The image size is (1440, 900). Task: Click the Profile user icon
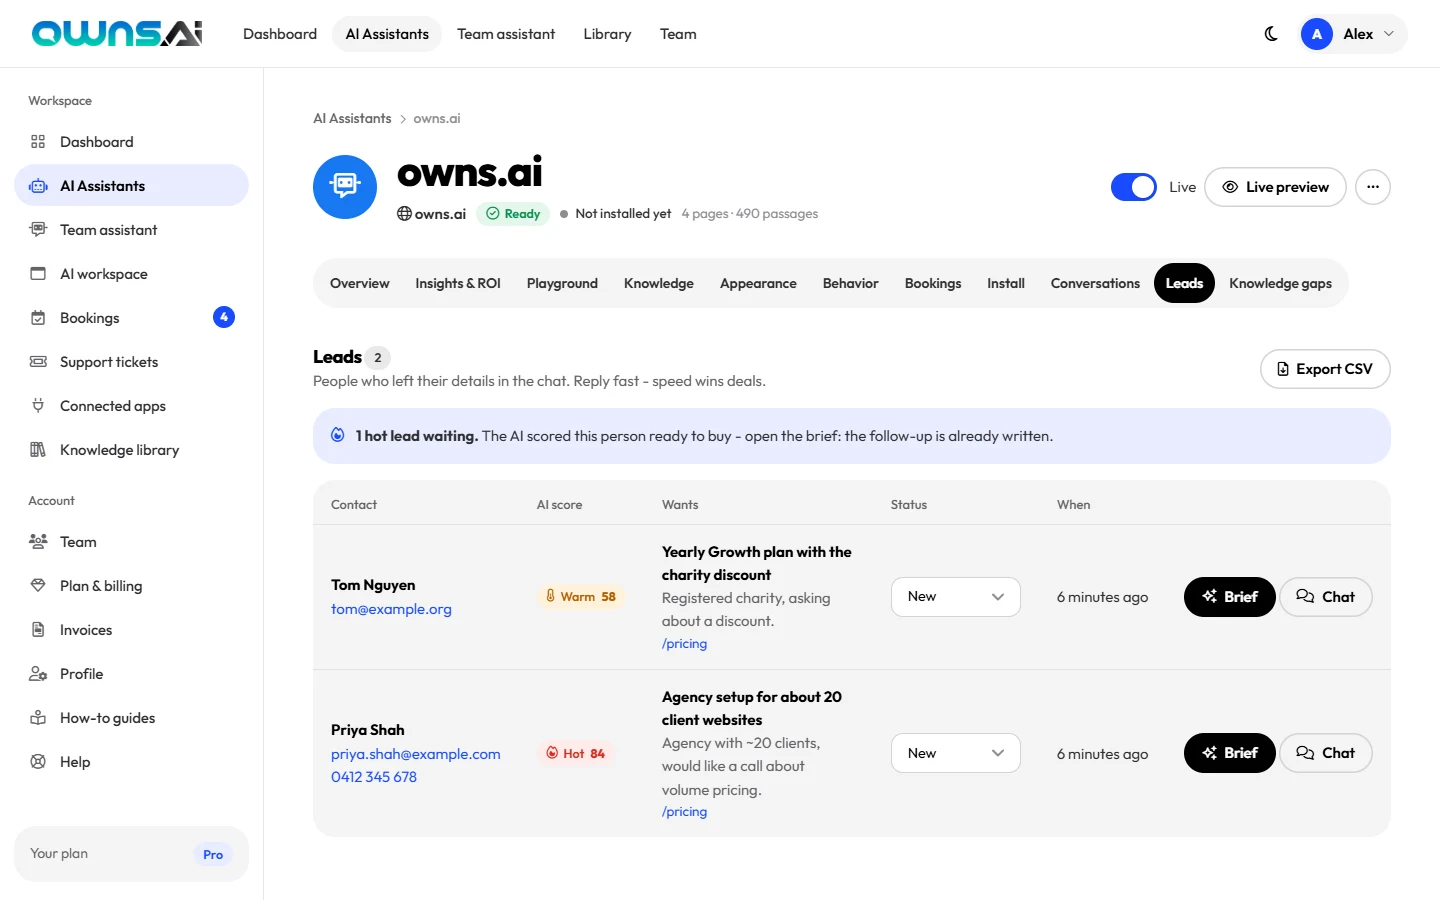click(38, 674)
